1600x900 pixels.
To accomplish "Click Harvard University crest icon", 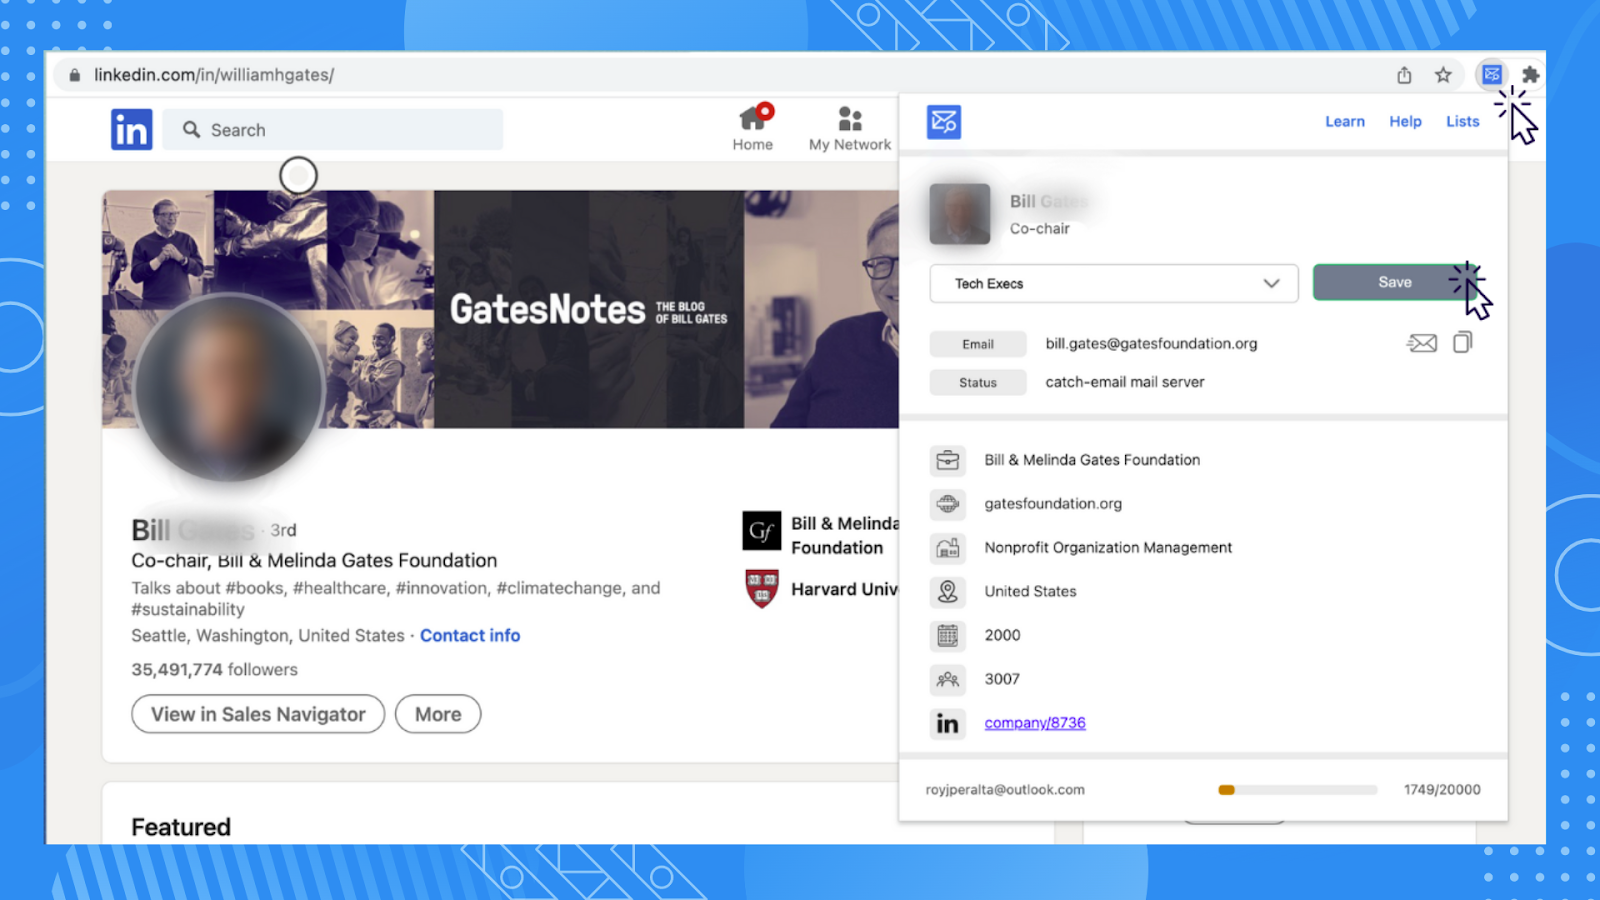I will [762, 589].
